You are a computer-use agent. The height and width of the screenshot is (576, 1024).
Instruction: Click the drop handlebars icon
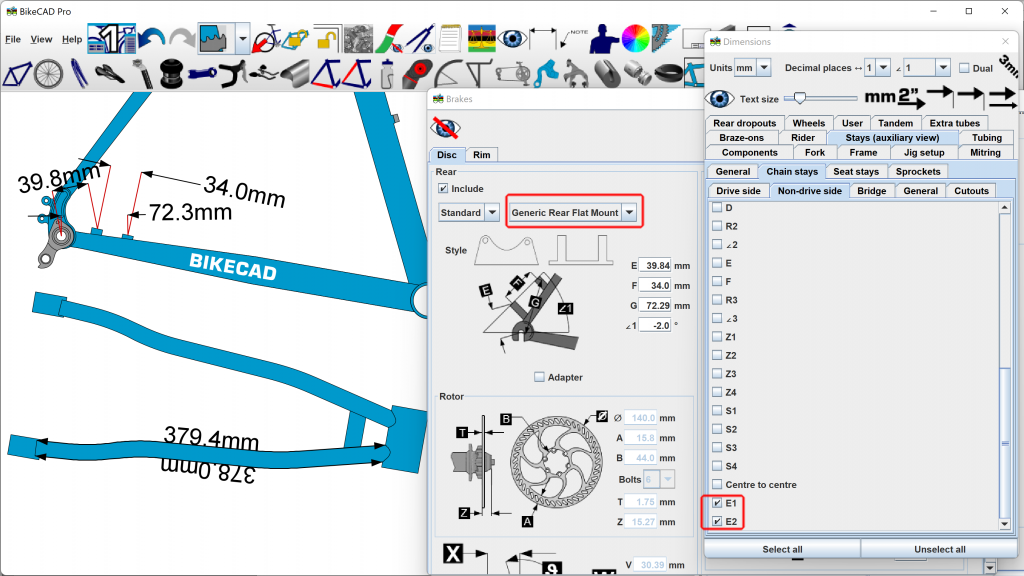coord(233,74)
